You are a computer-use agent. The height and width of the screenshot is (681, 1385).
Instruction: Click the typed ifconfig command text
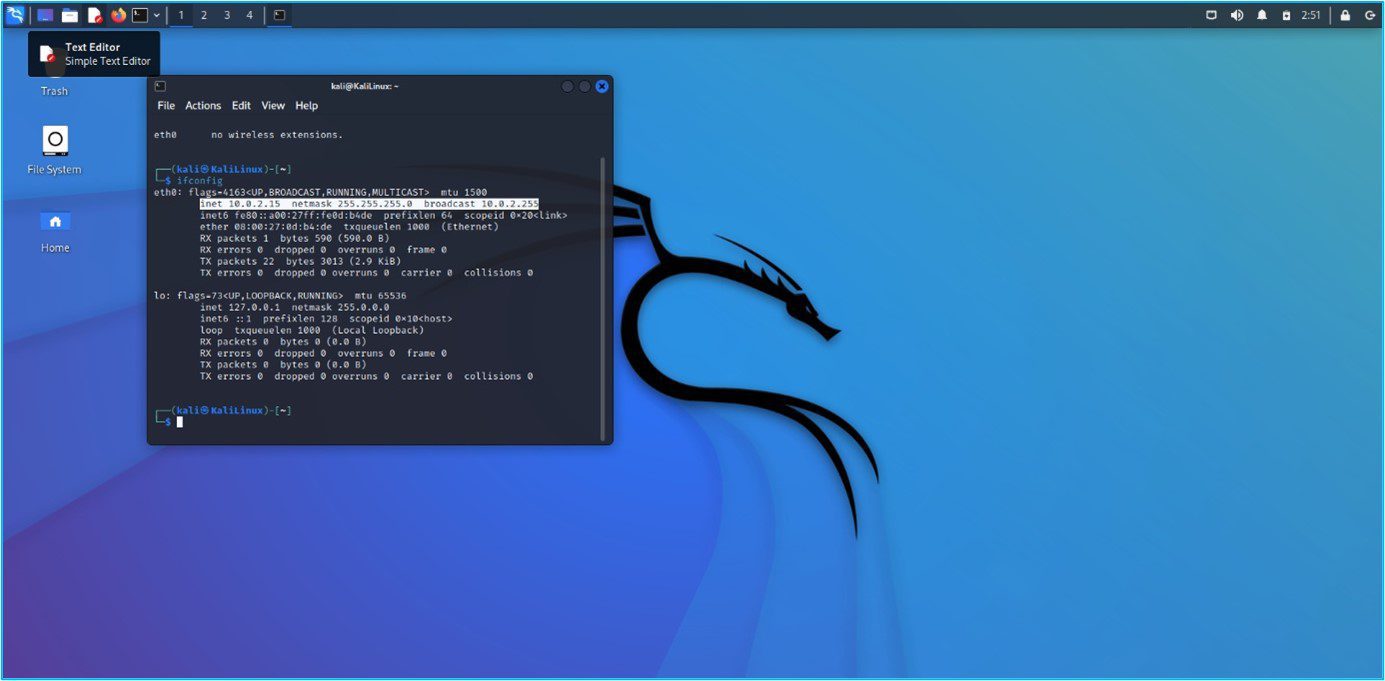pos(200,181)
